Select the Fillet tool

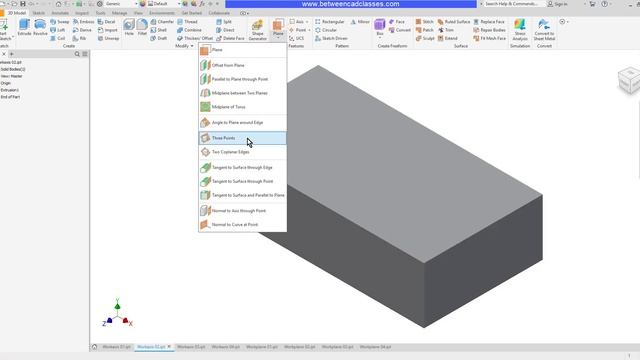(x=142, y=28)
